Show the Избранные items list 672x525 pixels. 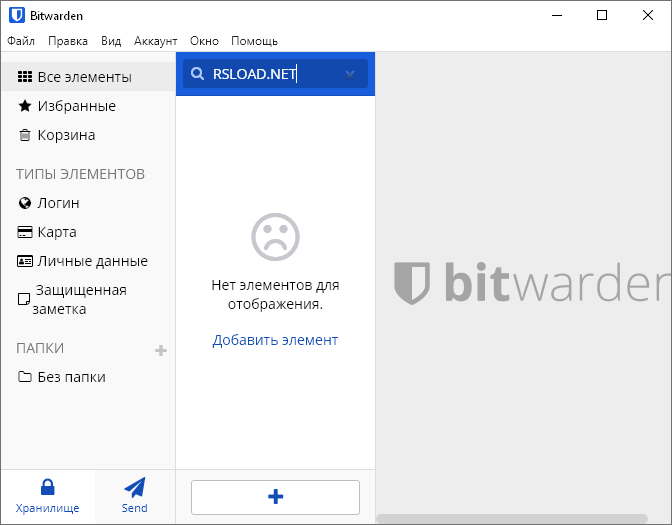tap(77, 106)
